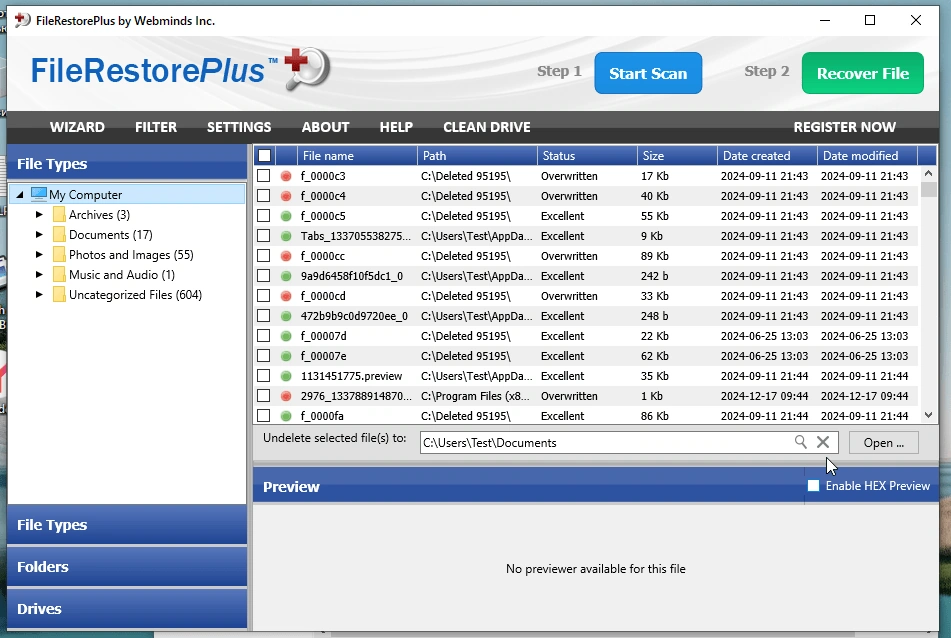Open the SETTINGS menu
Image resolution: width=951 pixels, height=638 pixels.
[x=239, y=127]
